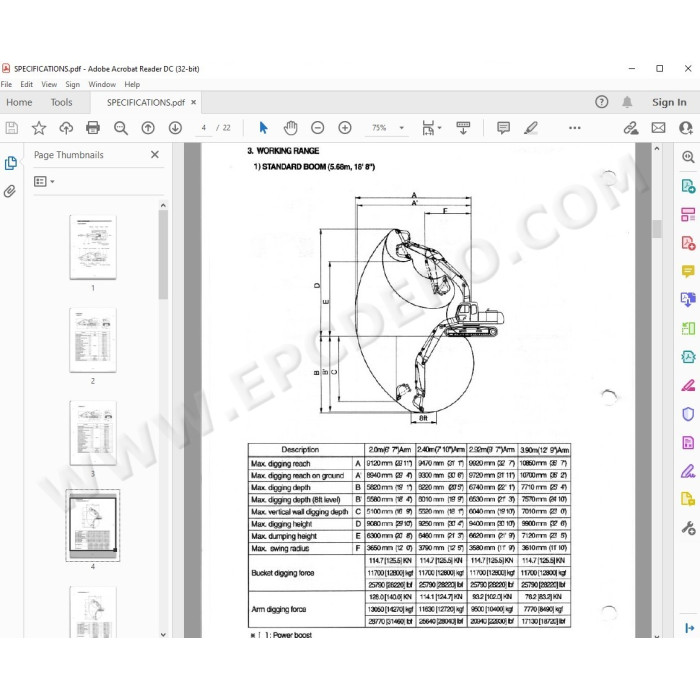The image size is (700, 700).
Task: Open the Window menu
Action: pos(102,84)
